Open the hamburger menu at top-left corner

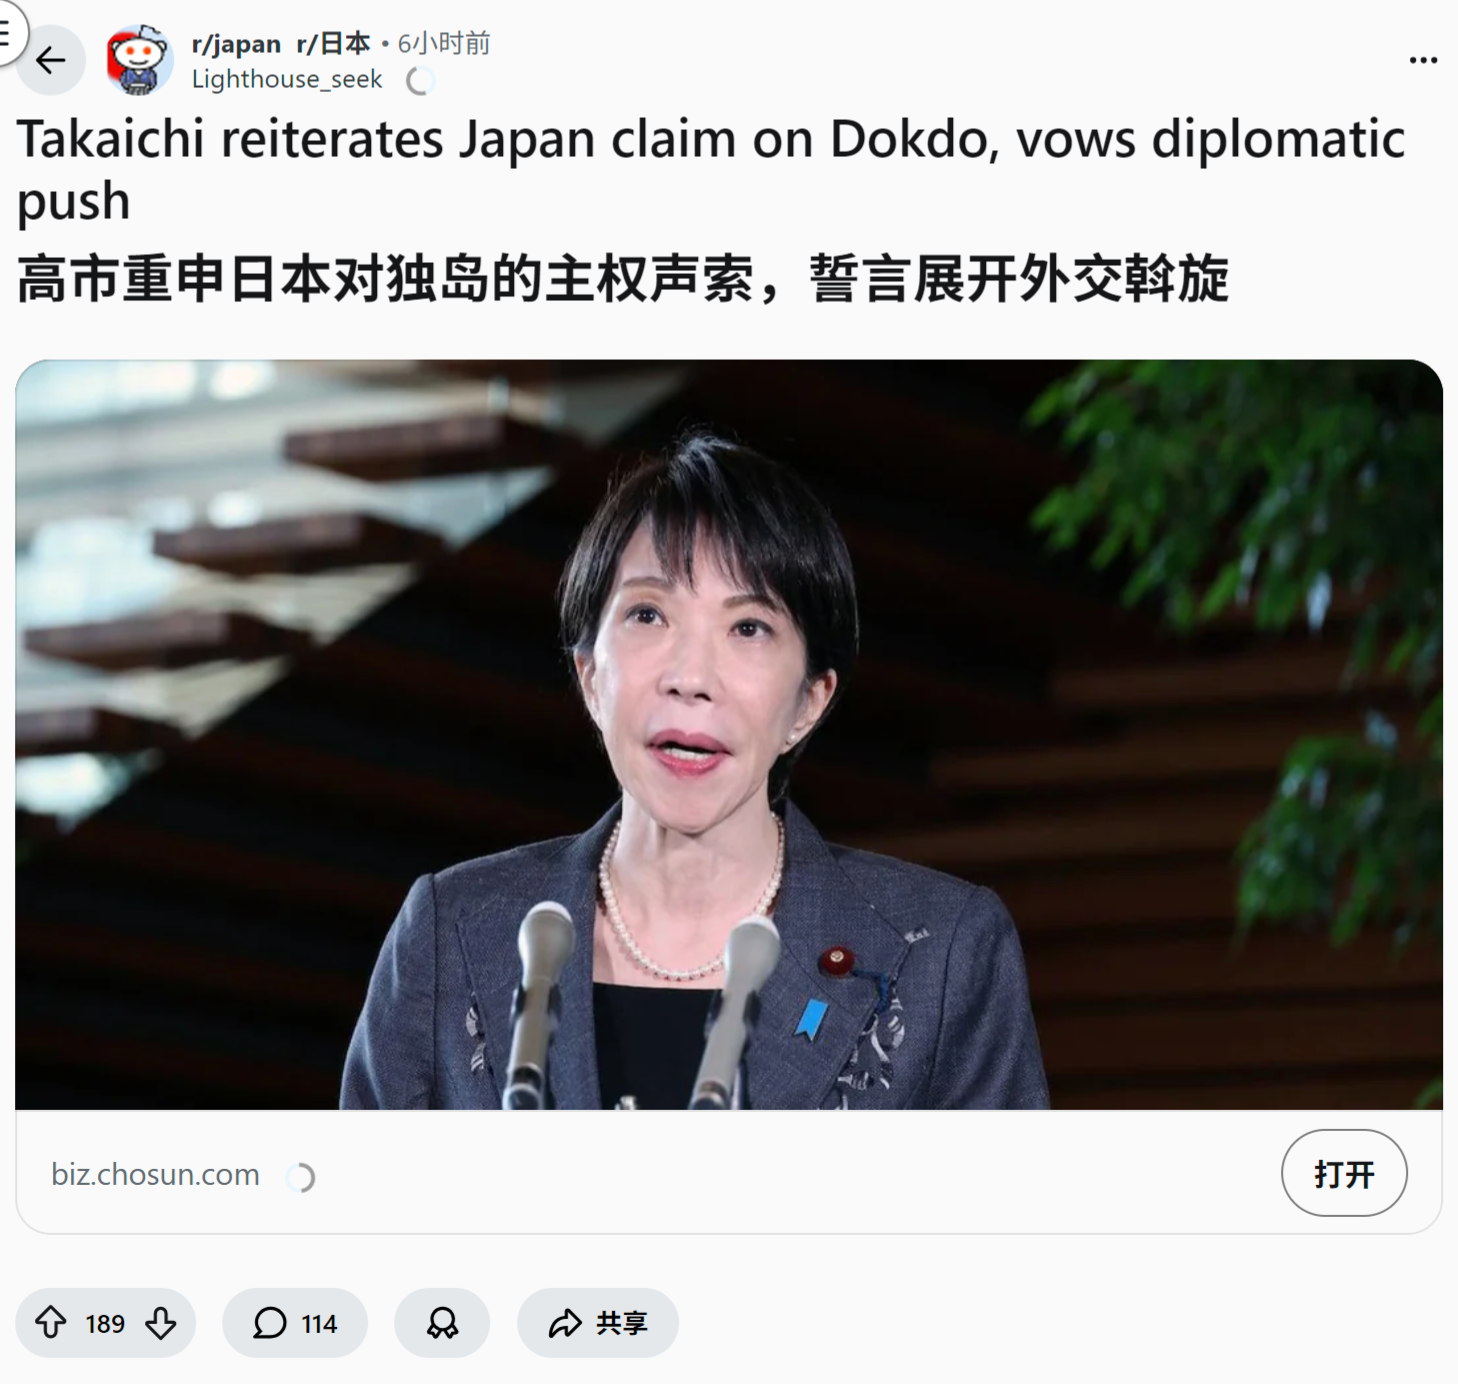click(x=6, y=32)
